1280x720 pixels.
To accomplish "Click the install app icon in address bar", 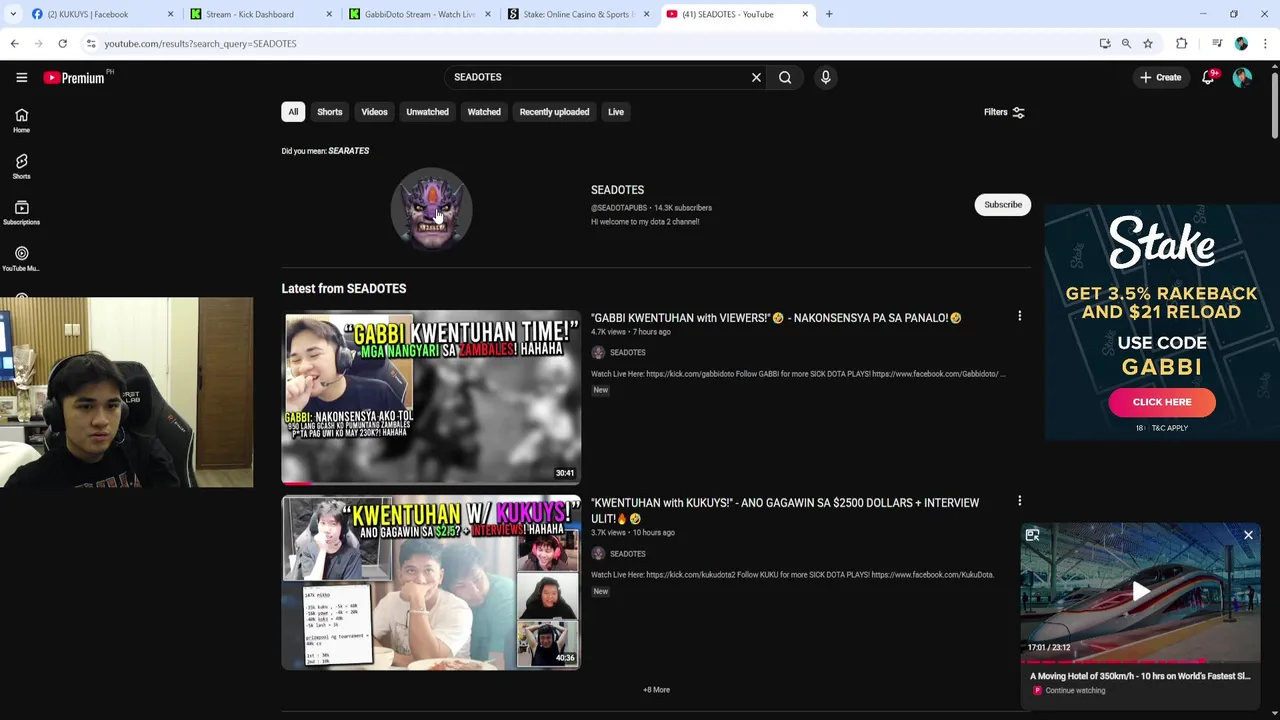I will tap(1105, 44).
